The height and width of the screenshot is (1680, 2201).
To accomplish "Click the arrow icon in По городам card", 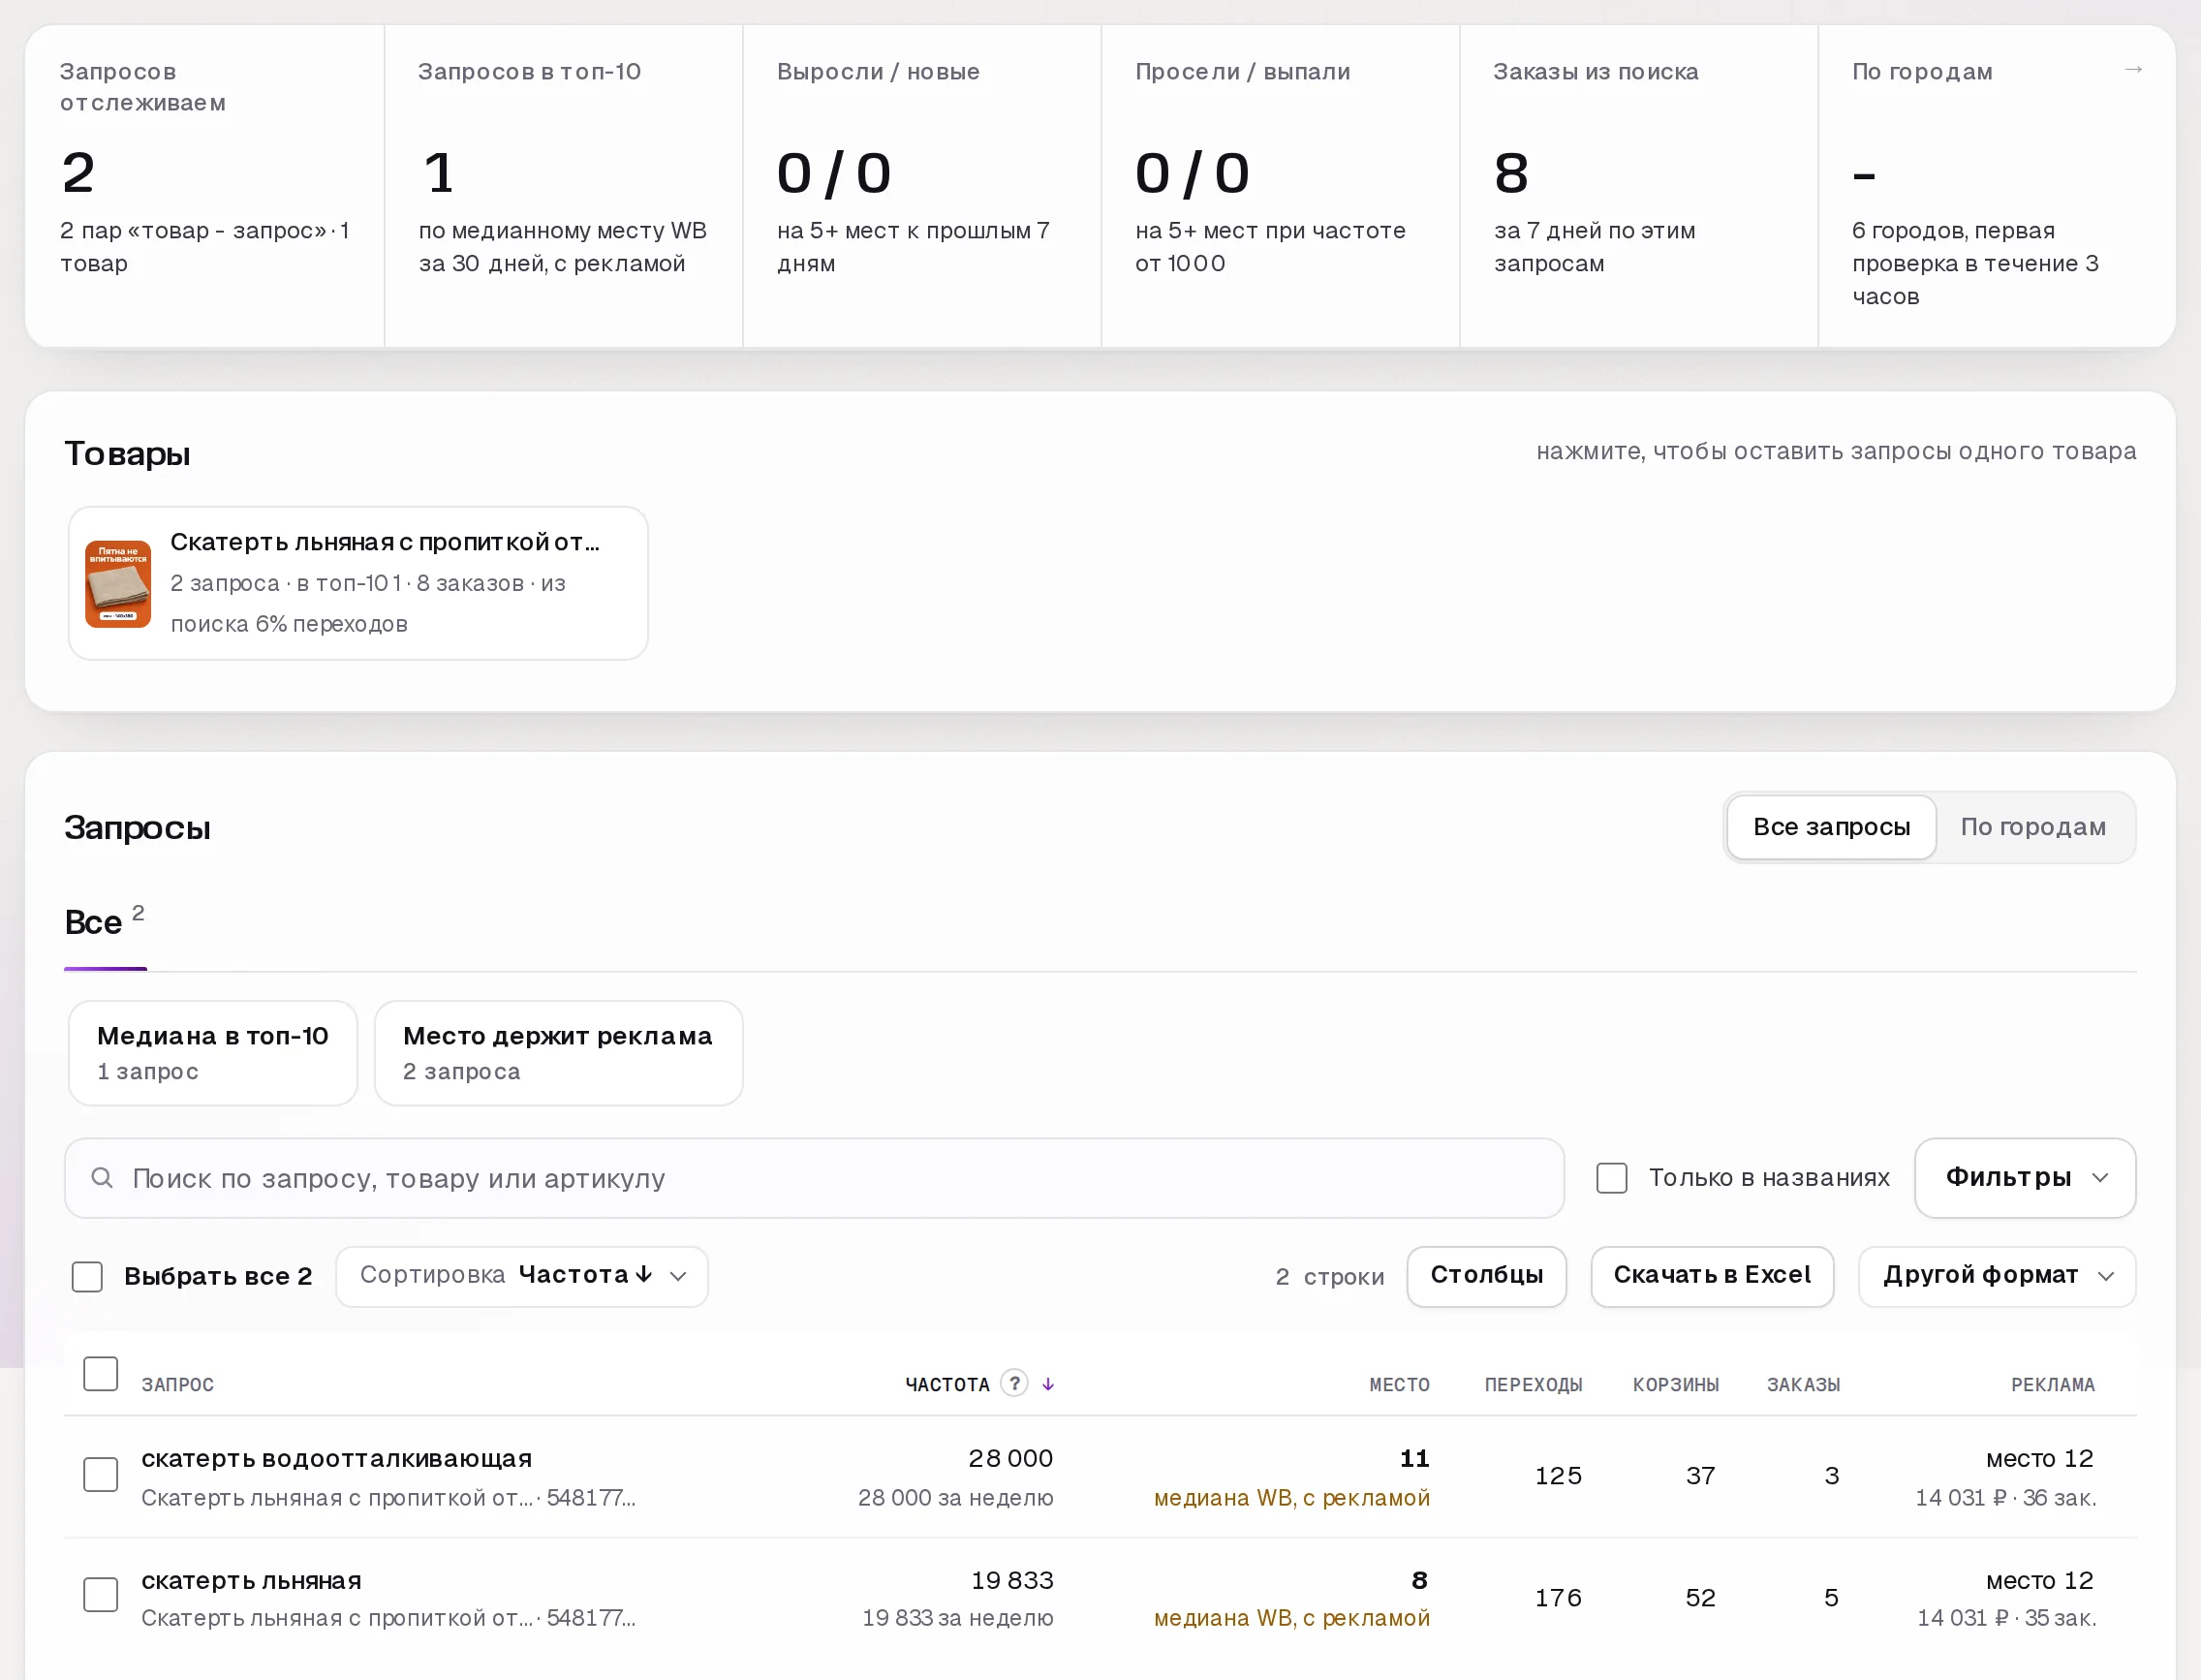I will (2133, 69).
